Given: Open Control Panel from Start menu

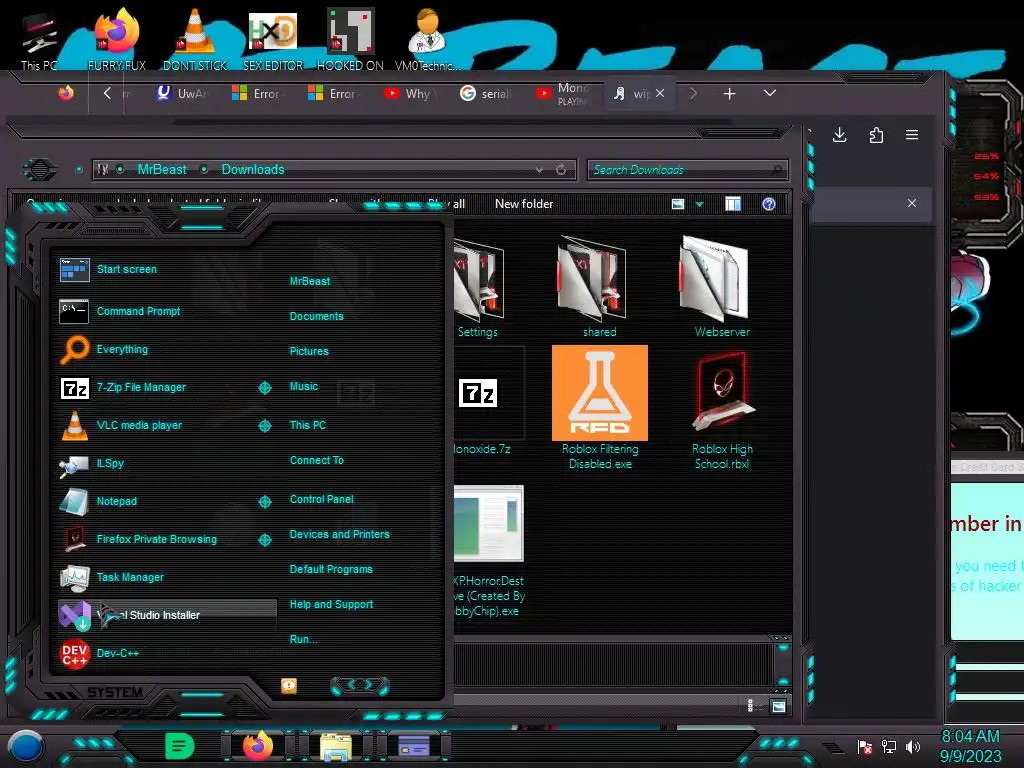Looking at the screenshot, I should pyautogui.click(x=321, y=499).
